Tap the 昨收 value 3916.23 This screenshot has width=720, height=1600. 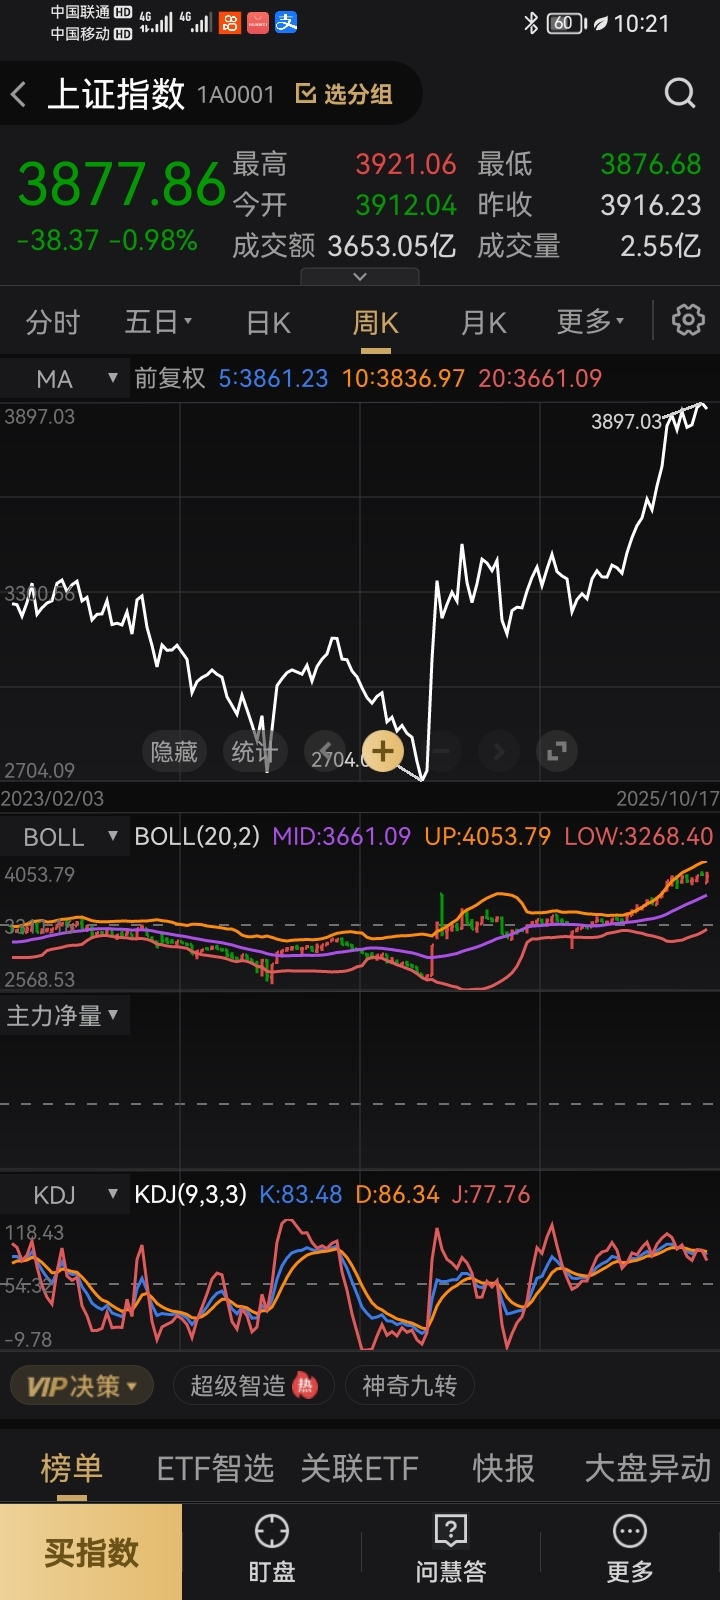tap(651, 205)
